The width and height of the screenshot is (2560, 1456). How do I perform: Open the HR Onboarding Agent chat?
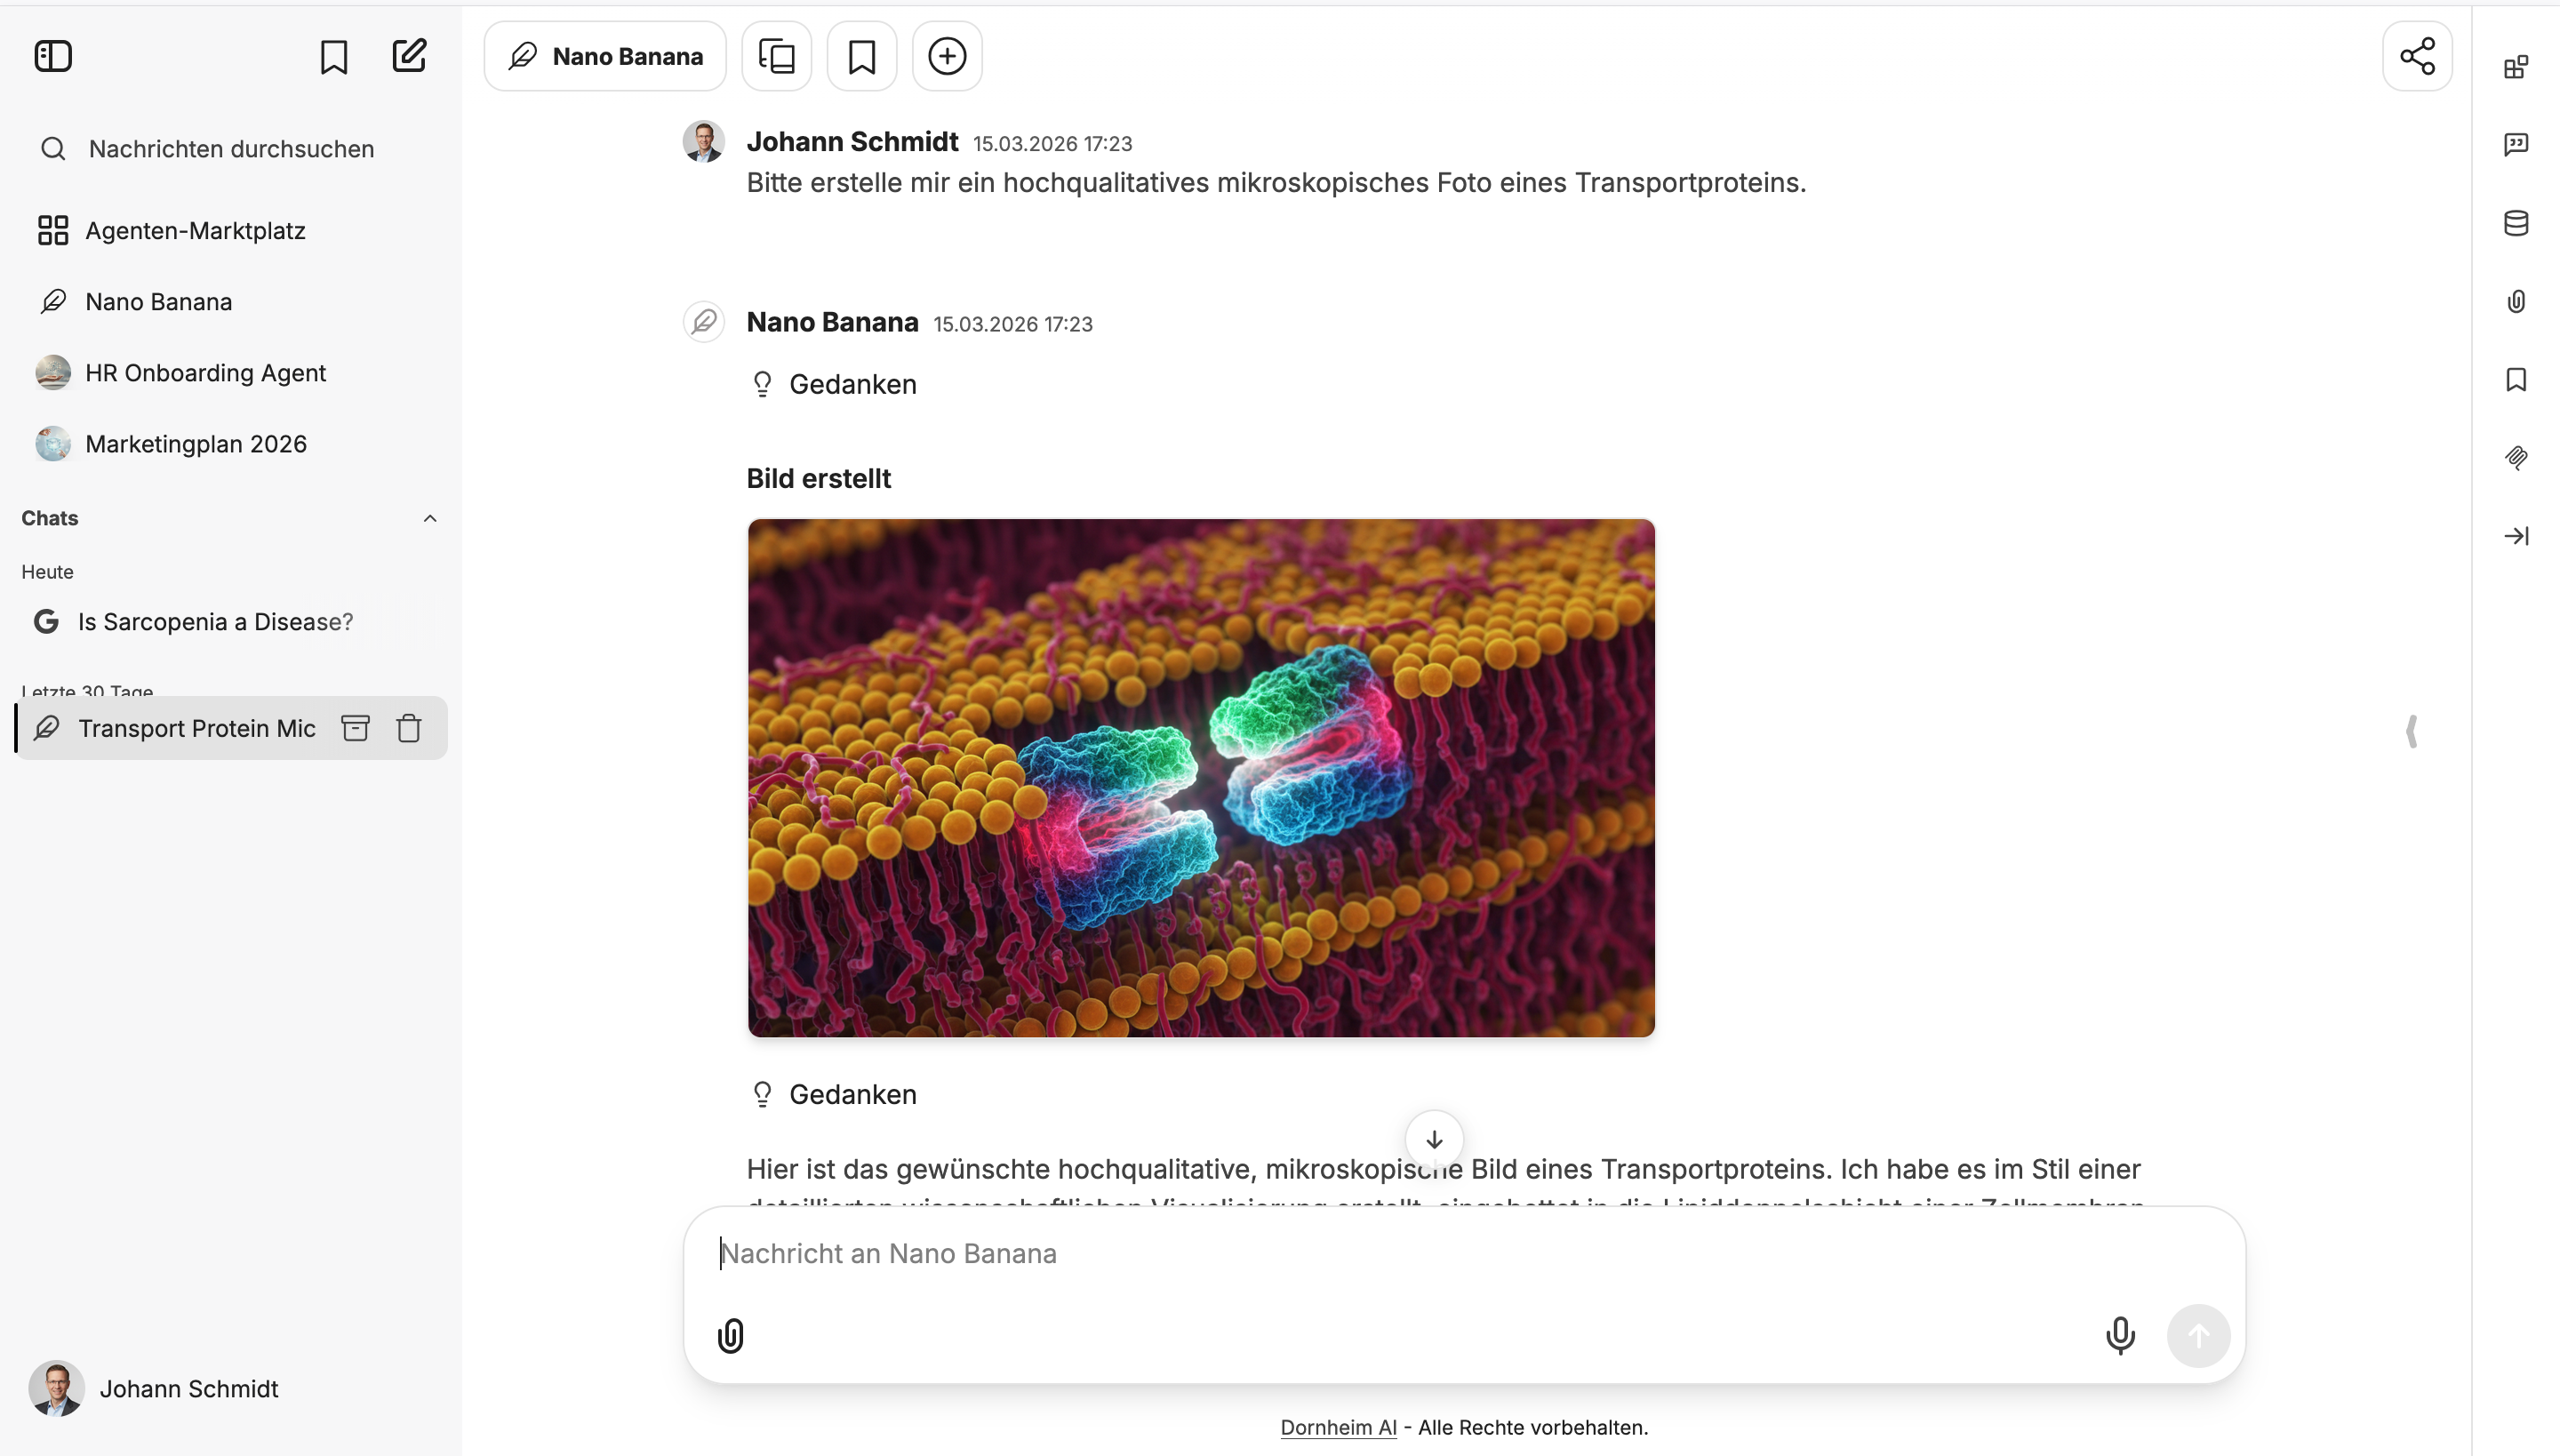pyautogui.click(x=205, y=372)
